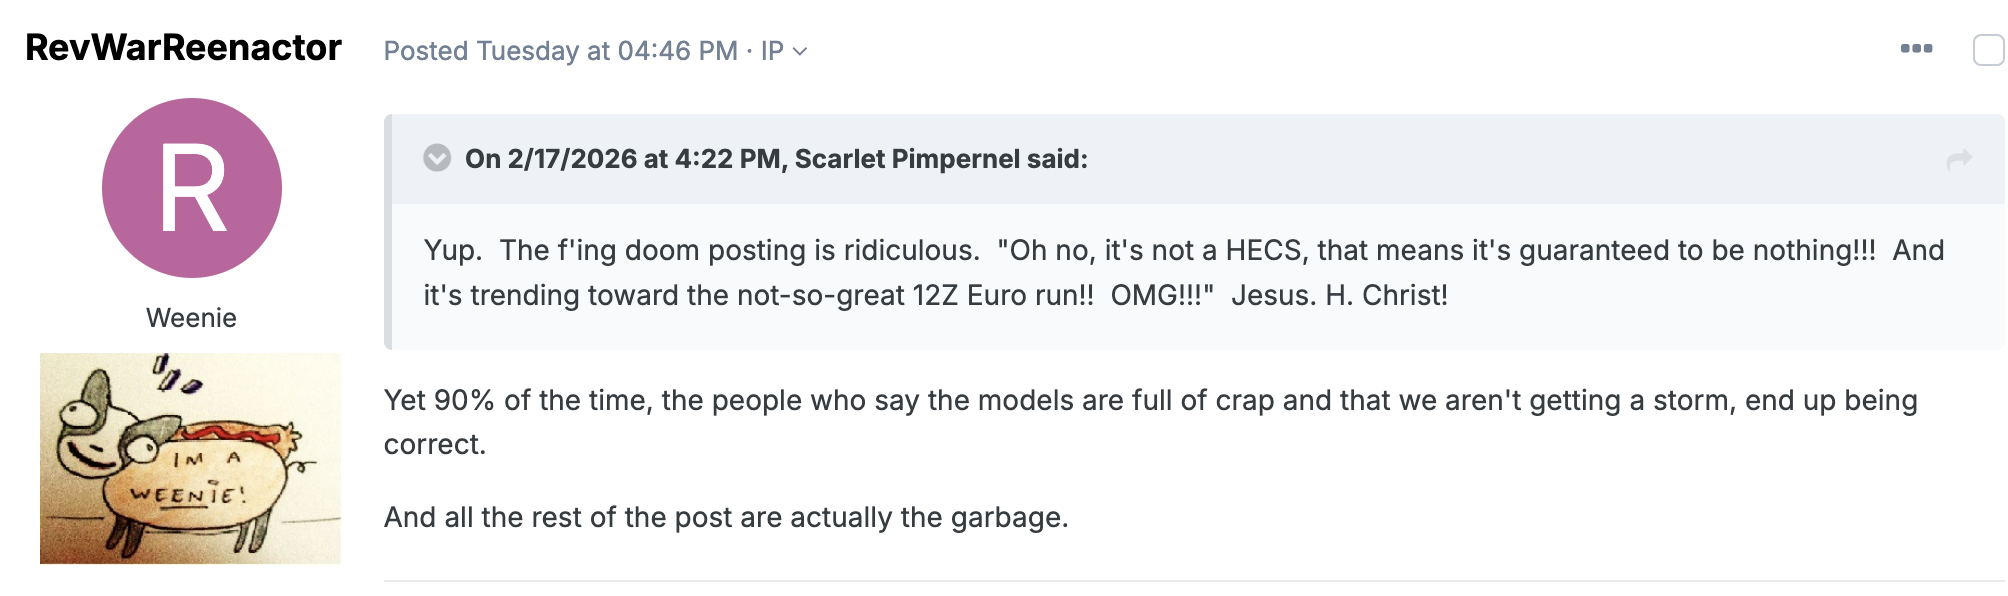Click the chevron arrow beside IP
This screenshot has width=2008, height=596.
[x=800, y=52]
